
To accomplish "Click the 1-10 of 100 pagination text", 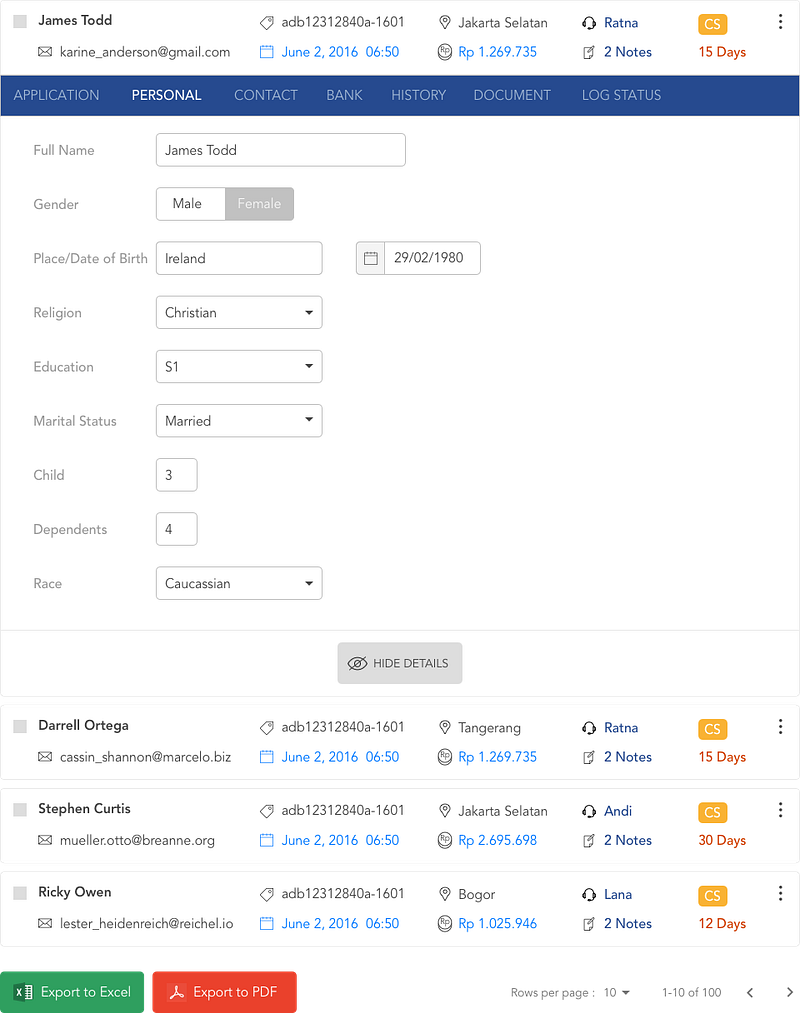I will (691, 992).
